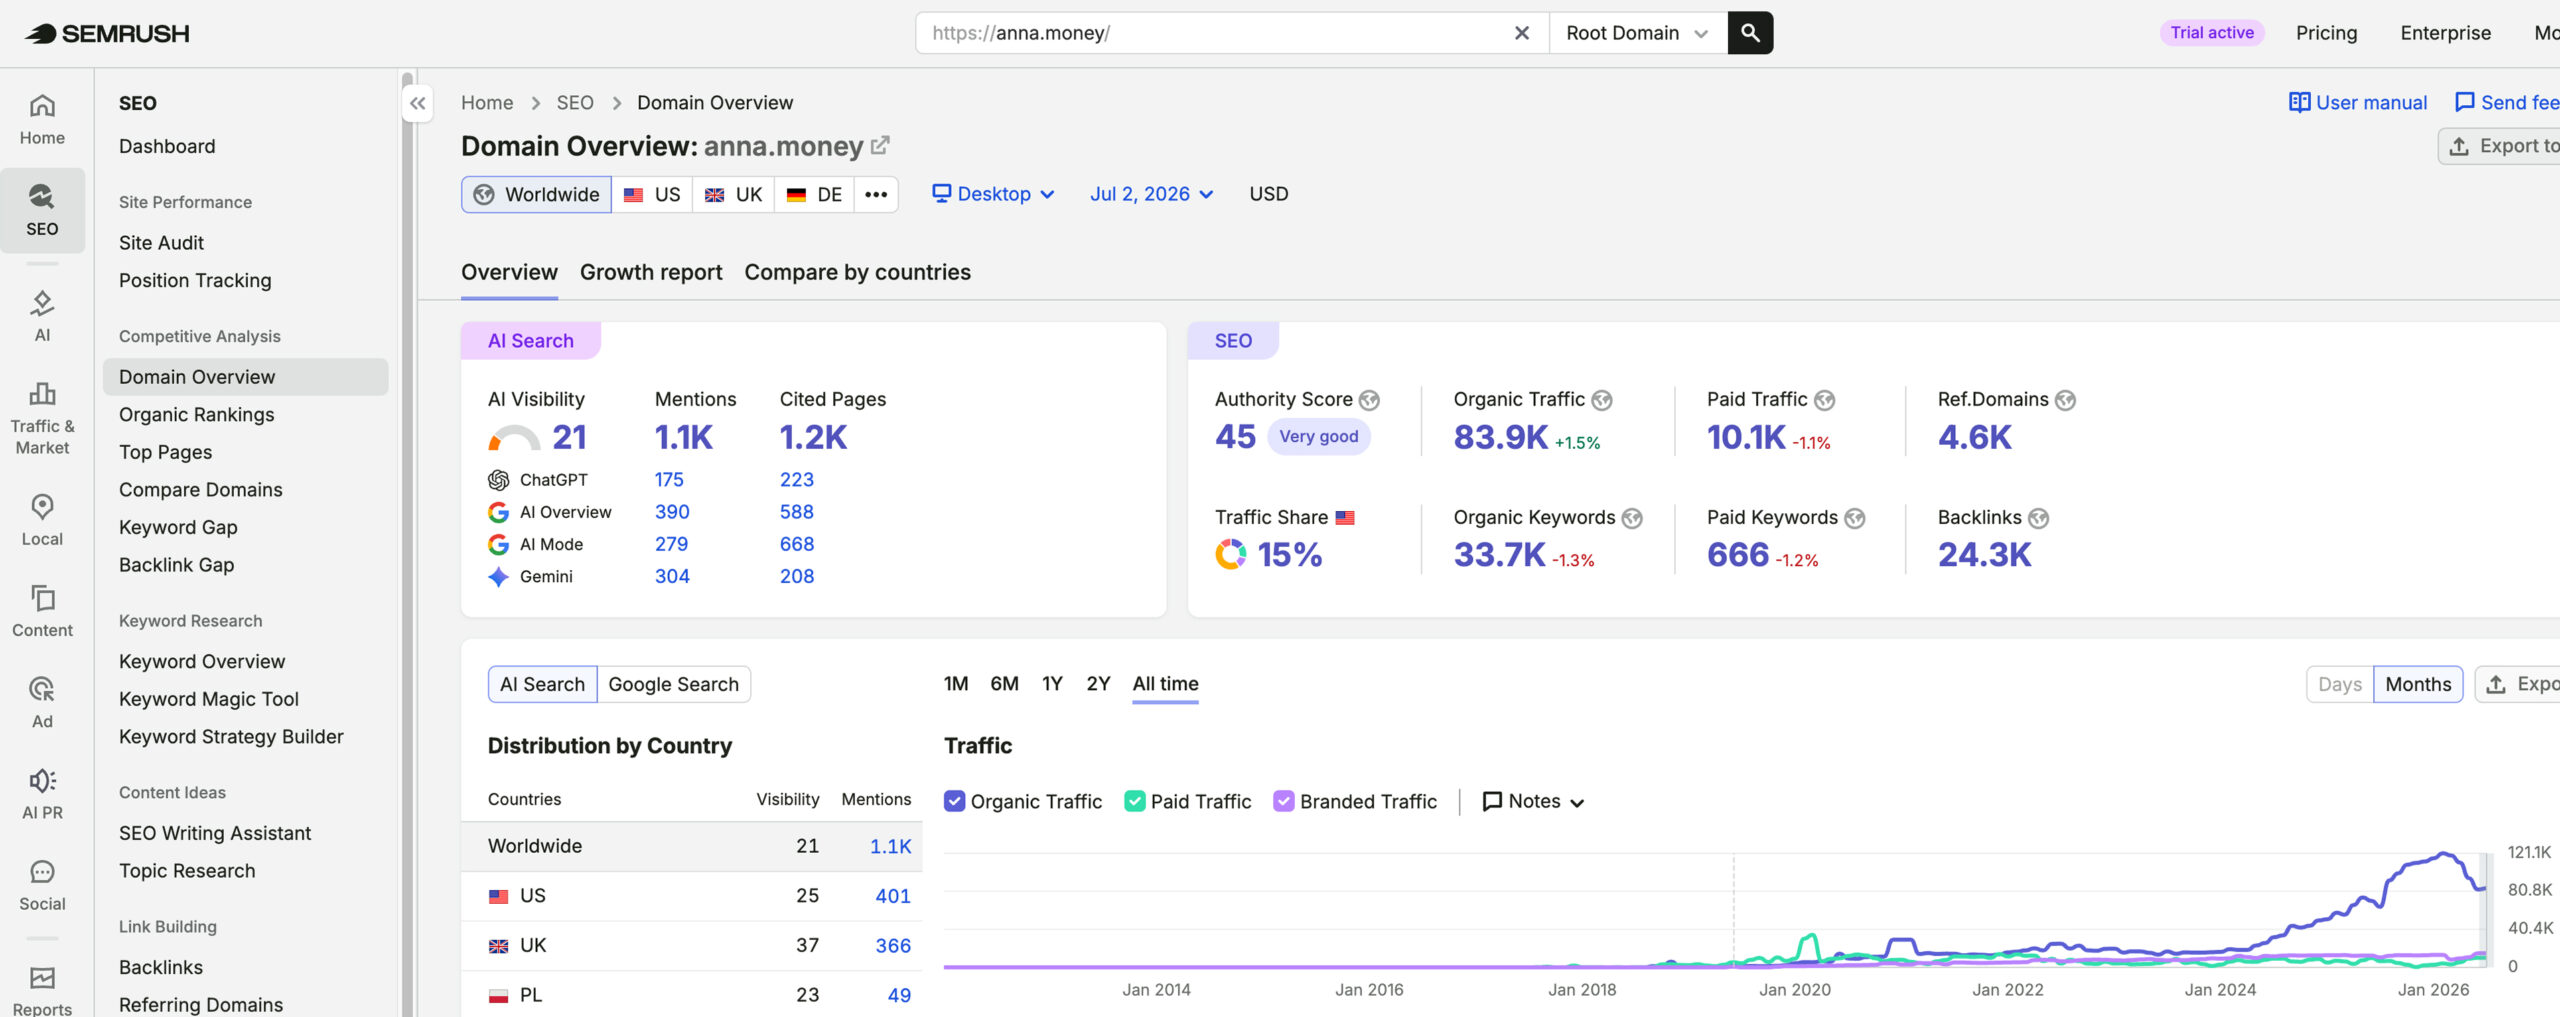Filter by US region
Image resolution: width=2560 pixels, height=1017 pixels.
click(x=652, y=194)
